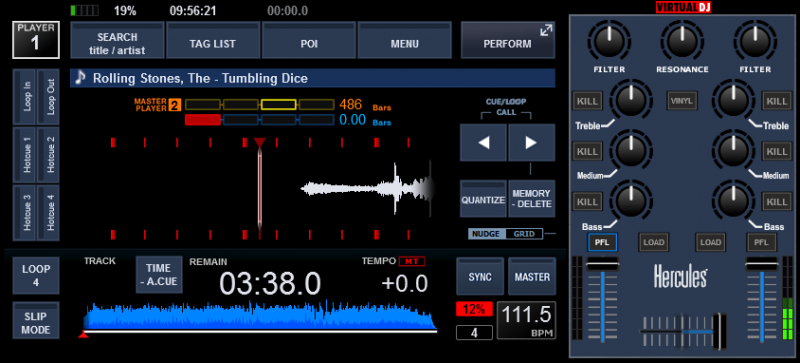Viewport: 800px width, 363px height.
Task: Click the expand arrows icon on PERFORM
Action: (546, 31)
